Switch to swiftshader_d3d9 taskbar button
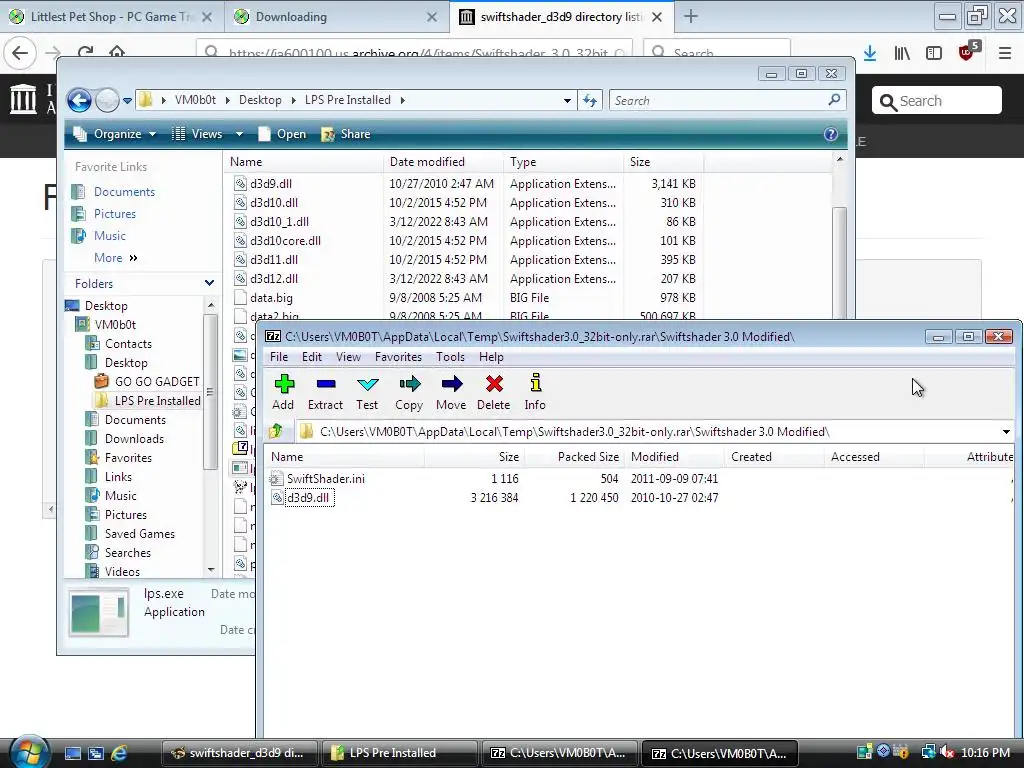Viewport: 1024px width, 768px height. point(240,753)
